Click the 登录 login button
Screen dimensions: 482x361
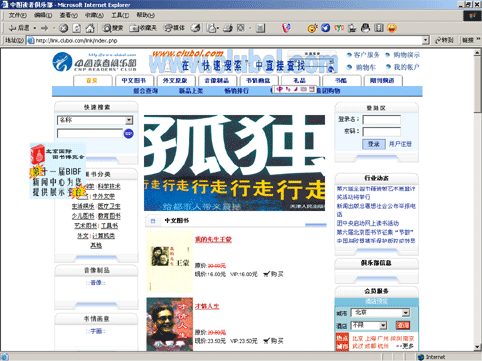tap(374, 144)
